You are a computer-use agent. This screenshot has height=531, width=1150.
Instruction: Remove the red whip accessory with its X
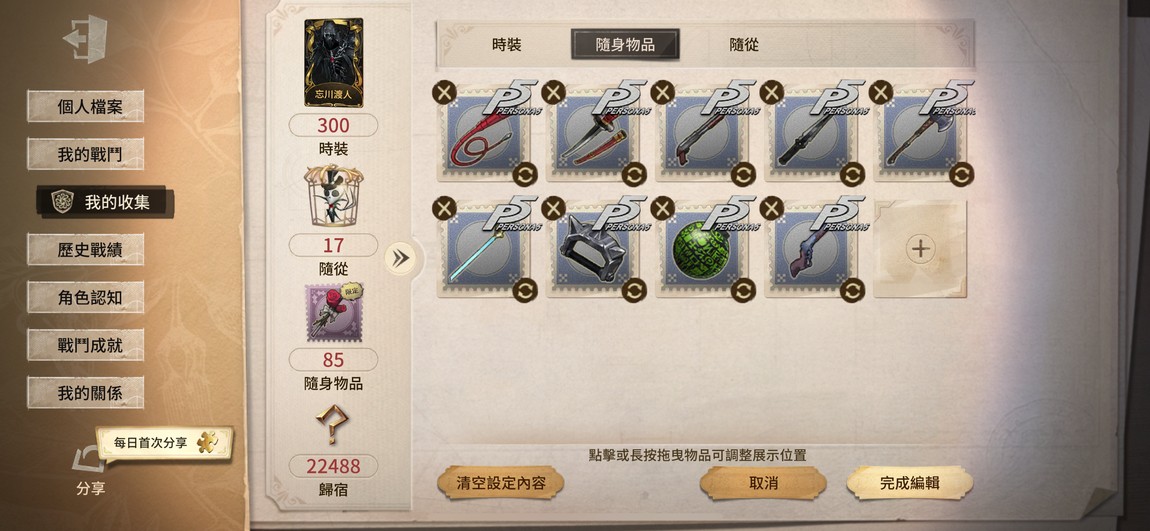click(x=444, y=92)
